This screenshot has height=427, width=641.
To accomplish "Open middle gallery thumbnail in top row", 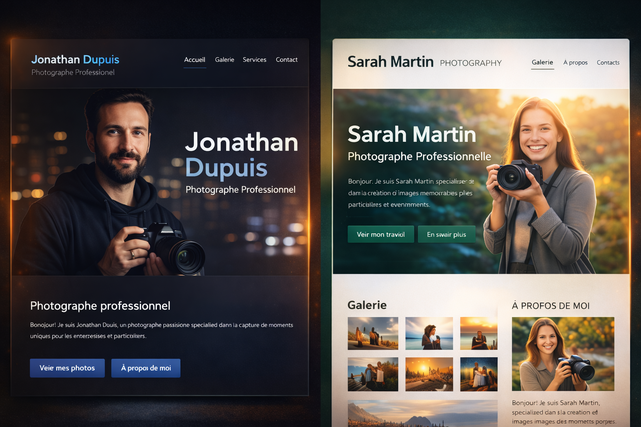I will tap(429, 333).
